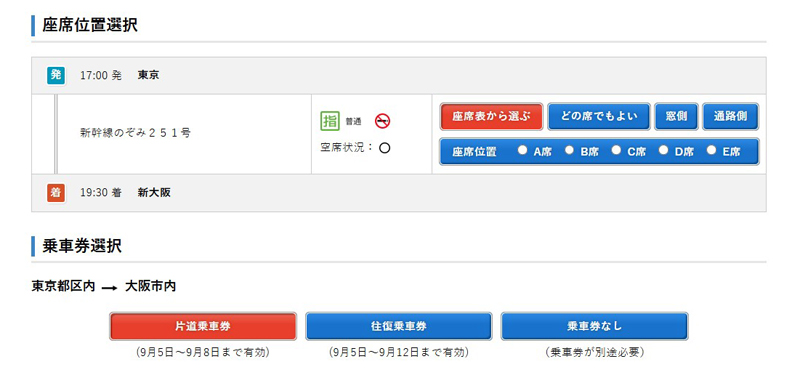Choose the 乗車券なし button
The width and height of the screenshot is (800, 375).
pos(594,327)
